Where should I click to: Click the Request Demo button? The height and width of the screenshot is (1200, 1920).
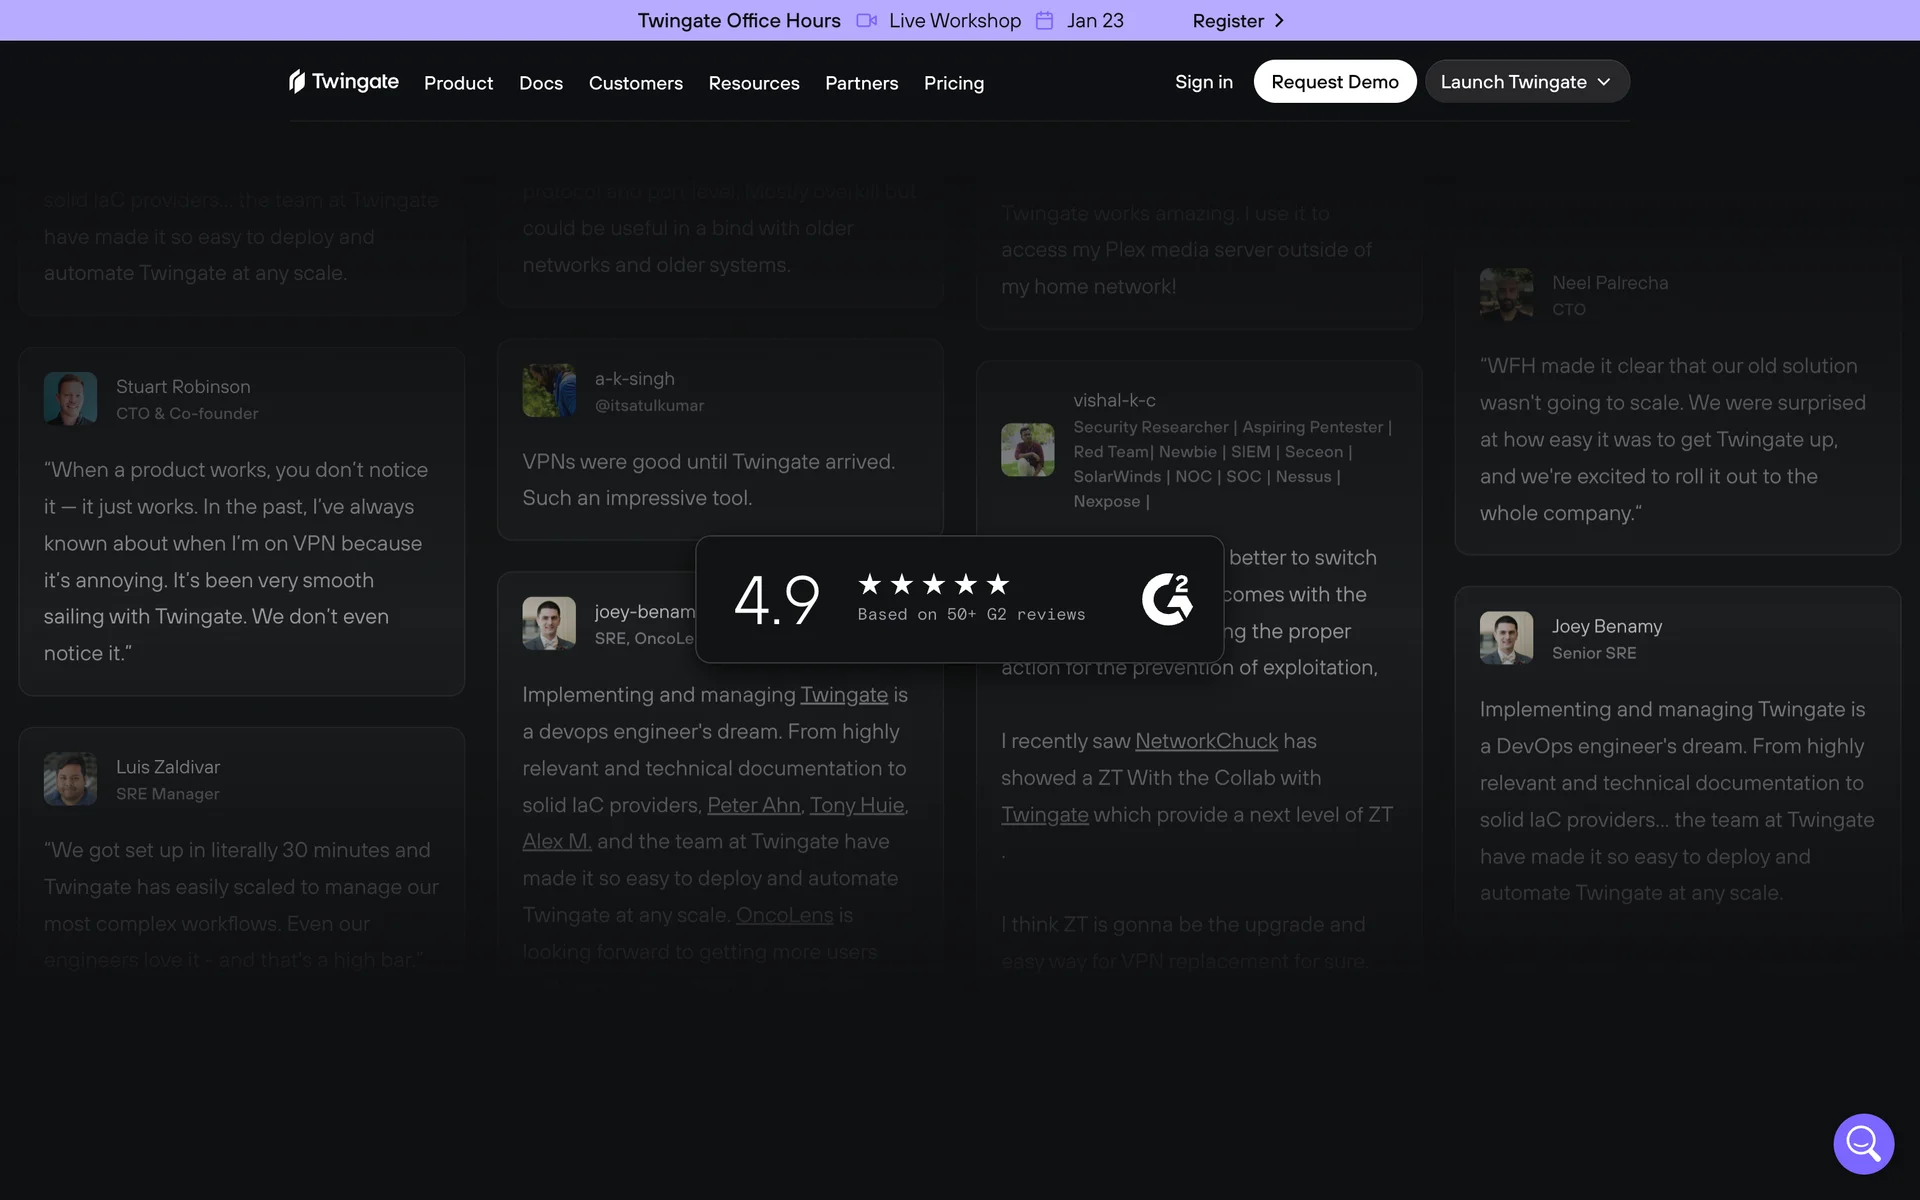[x=1334, y=82]
